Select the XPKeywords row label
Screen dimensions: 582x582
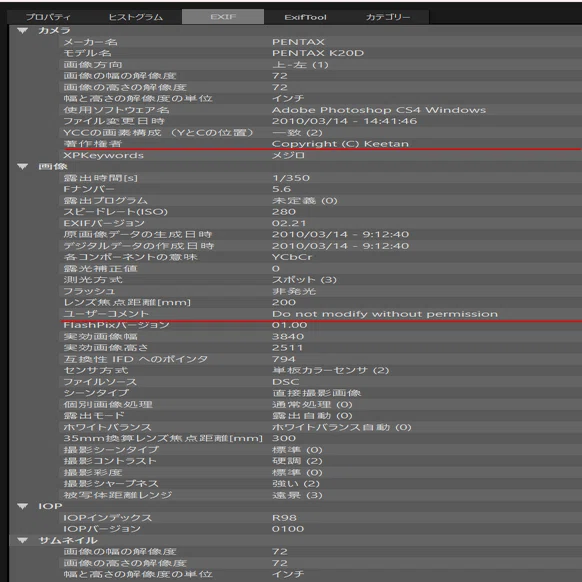tap(103, 155)
